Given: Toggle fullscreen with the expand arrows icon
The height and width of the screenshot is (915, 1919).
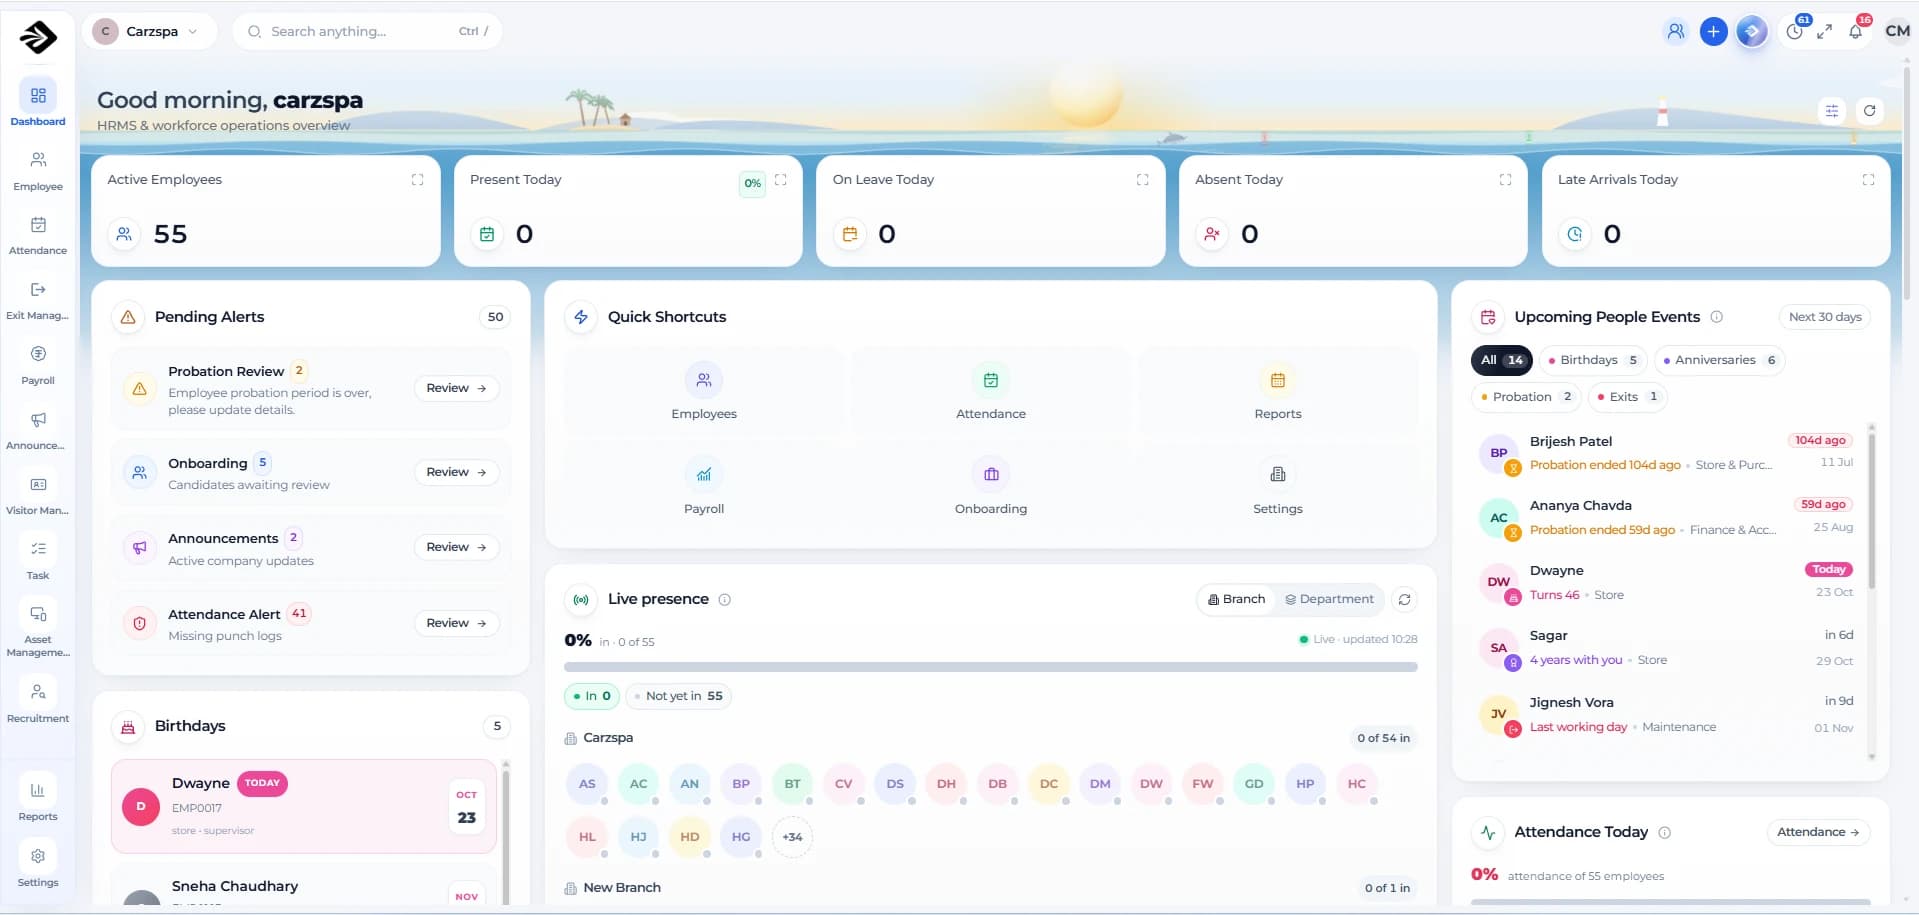Looking at the screenshot, I should tap(1825, 32).
